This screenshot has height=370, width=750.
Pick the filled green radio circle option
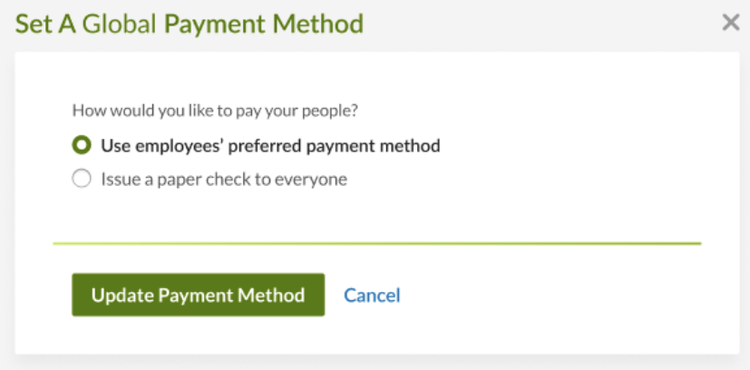(81, 145)
